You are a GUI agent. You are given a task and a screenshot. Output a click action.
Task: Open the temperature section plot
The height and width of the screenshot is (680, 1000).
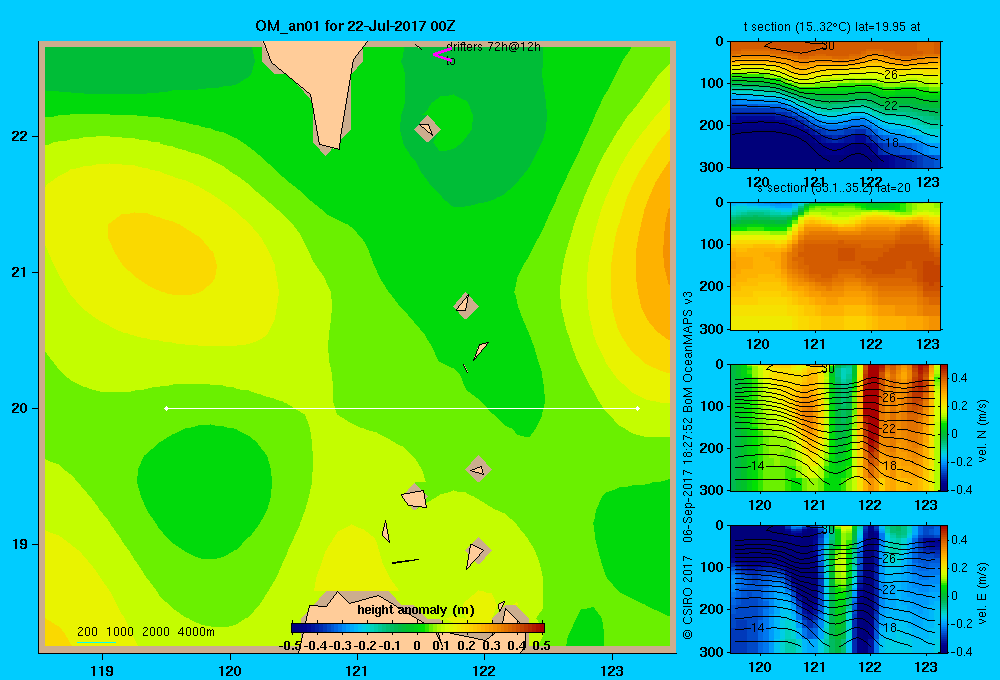pos(835,104)
